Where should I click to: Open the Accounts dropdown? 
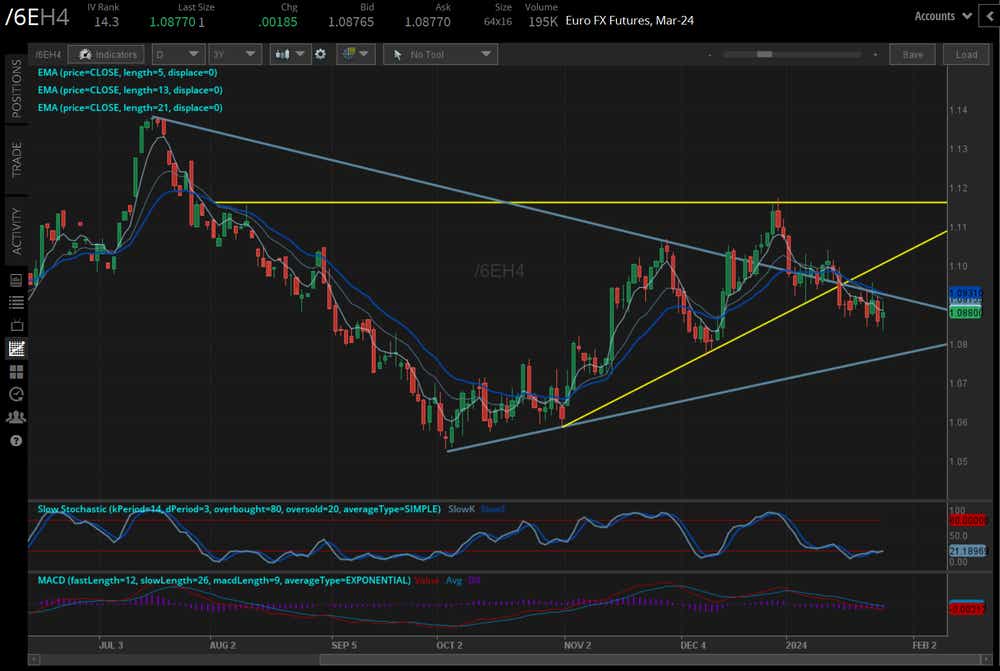click(x=940, y=16)
